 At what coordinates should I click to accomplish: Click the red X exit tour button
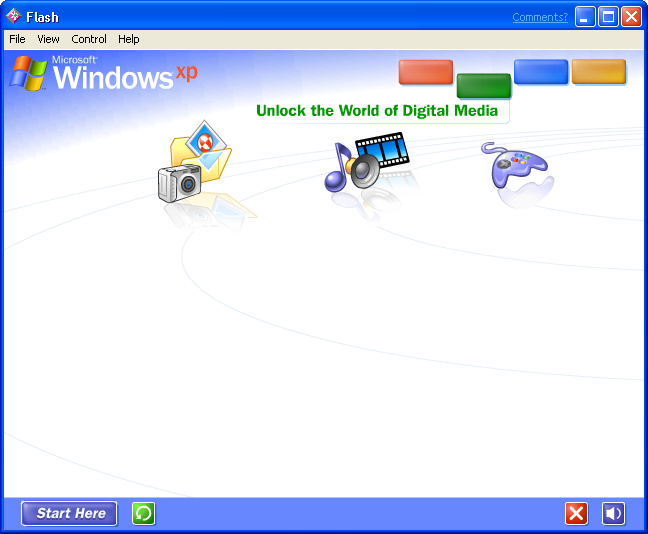577,513
